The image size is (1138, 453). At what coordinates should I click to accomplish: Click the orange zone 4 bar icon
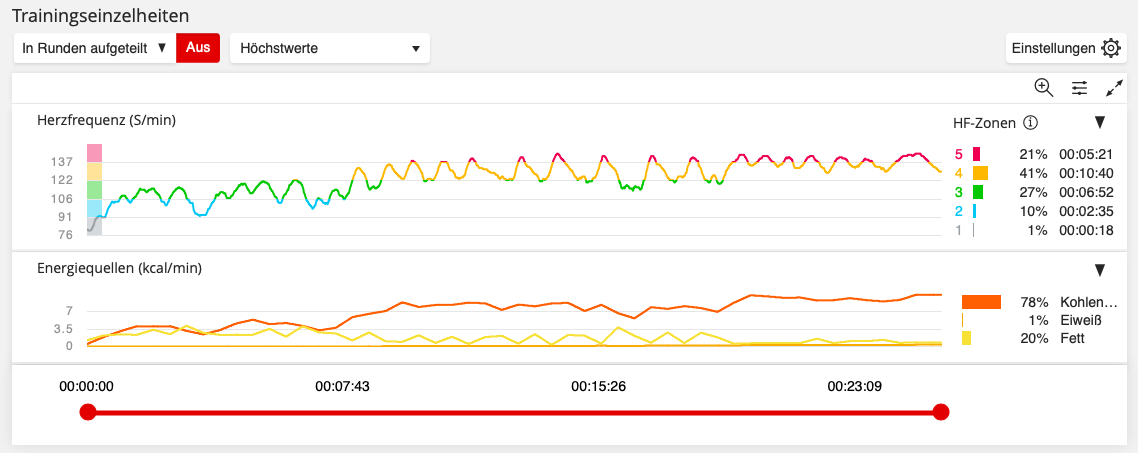pos(980,173)
